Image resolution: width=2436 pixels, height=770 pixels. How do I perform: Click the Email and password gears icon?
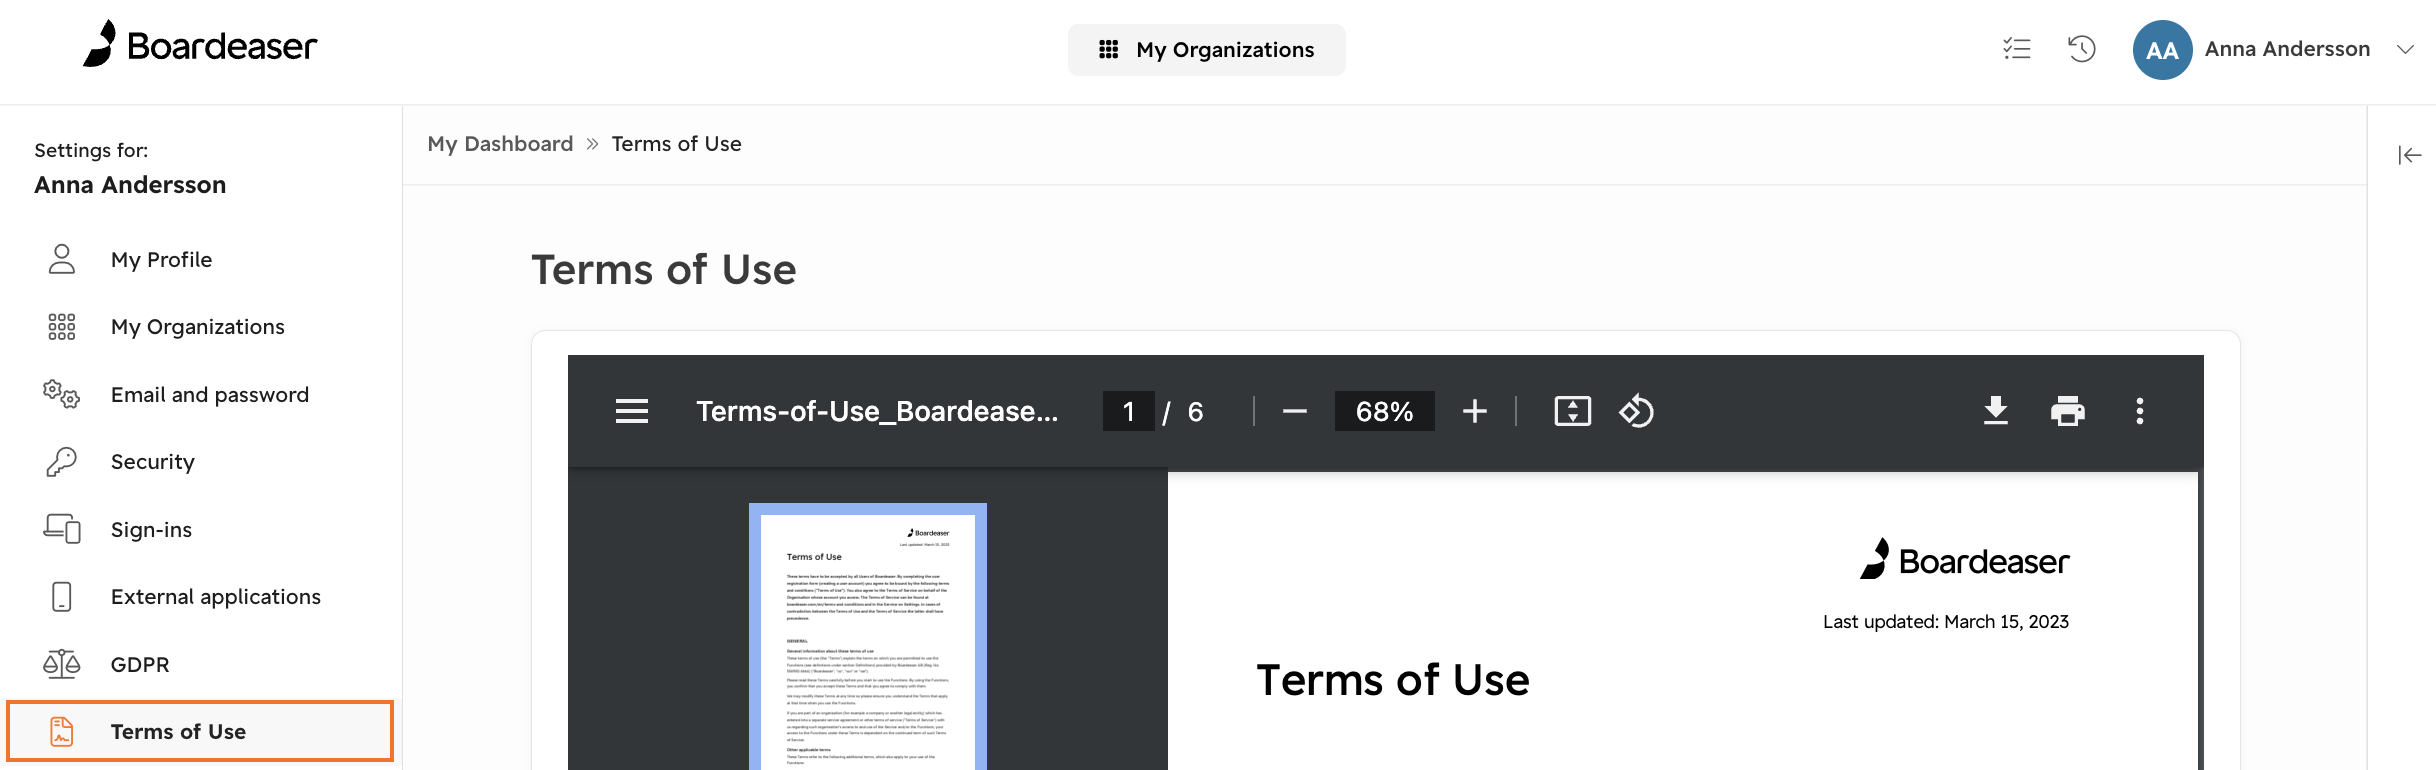tap(61, 394)
